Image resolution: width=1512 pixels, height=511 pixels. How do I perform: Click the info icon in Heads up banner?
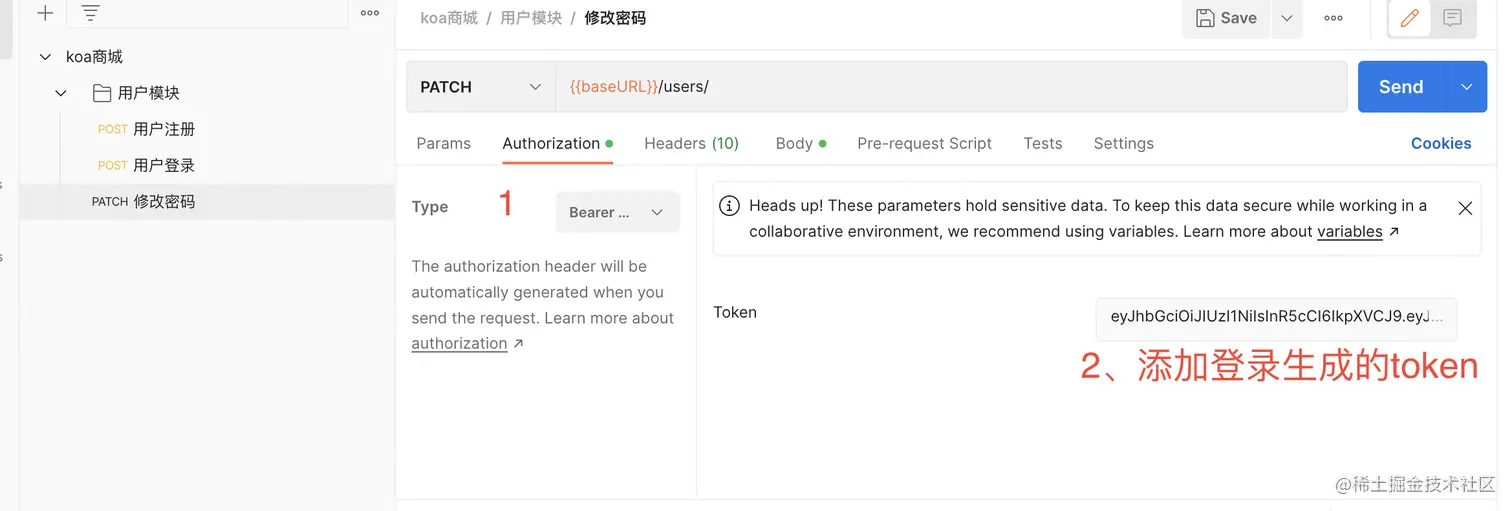pos(730,206)
